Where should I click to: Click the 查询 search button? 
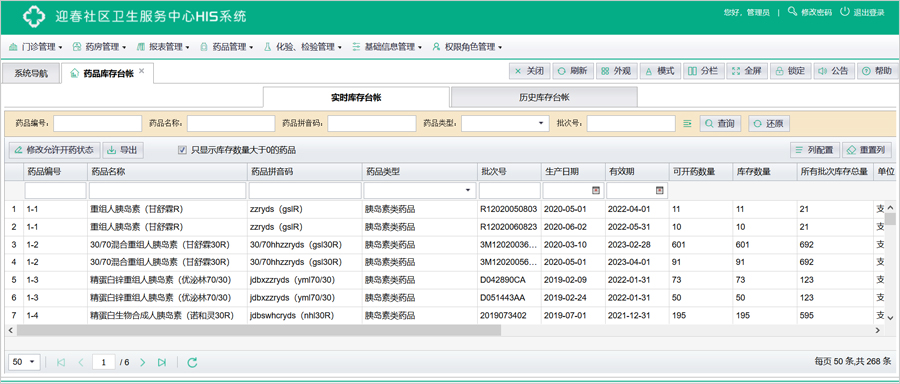pos(720,123)
